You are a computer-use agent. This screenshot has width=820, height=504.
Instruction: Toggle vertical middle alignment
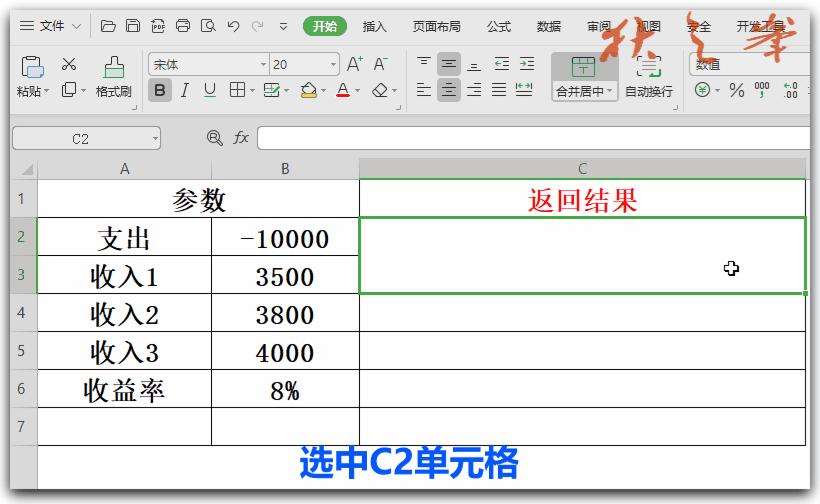click(x=449, y=64)
